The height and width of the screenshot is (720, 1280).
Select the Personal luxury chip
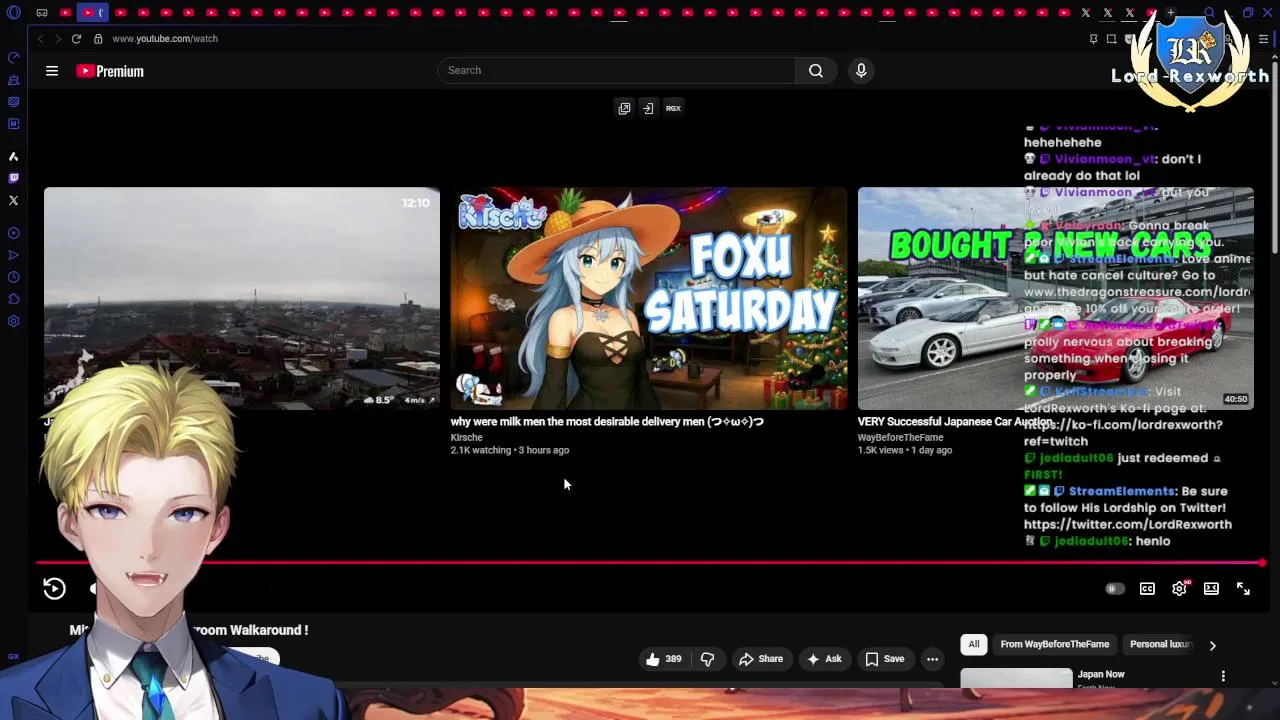(x=1160, y=644)
